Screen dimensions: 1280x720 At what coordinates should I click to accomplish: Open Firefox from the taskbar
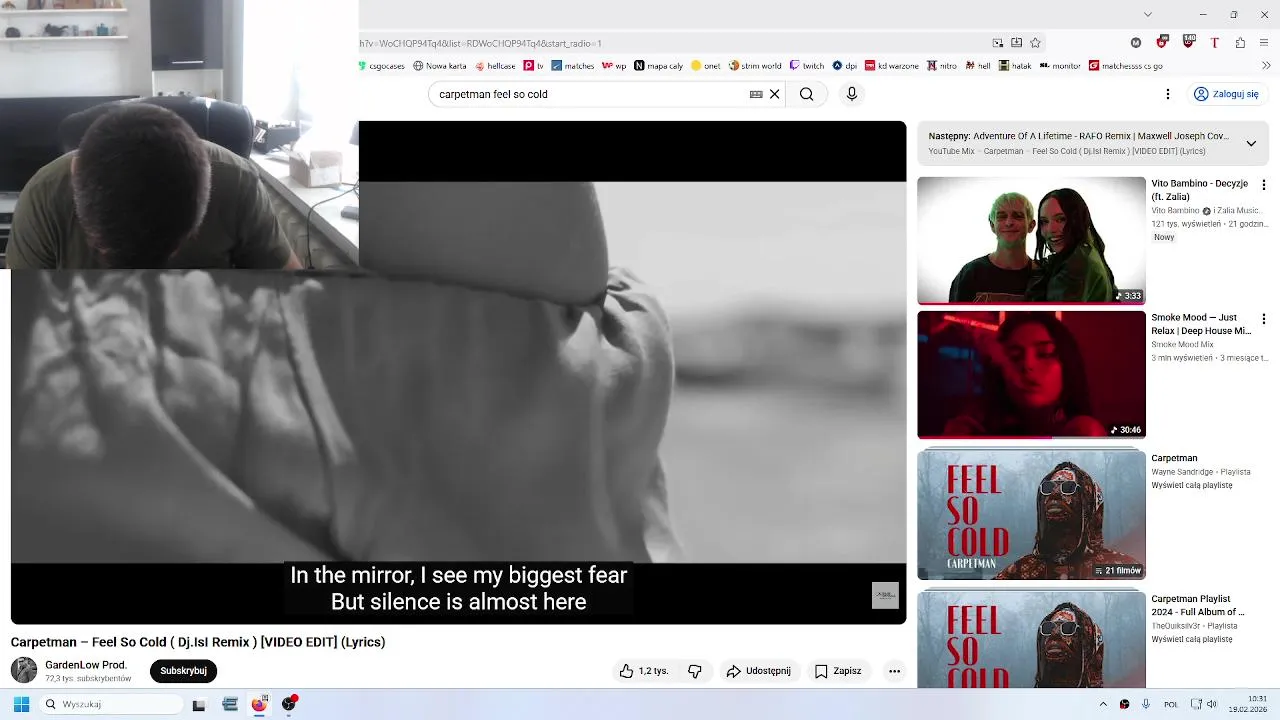259,704
